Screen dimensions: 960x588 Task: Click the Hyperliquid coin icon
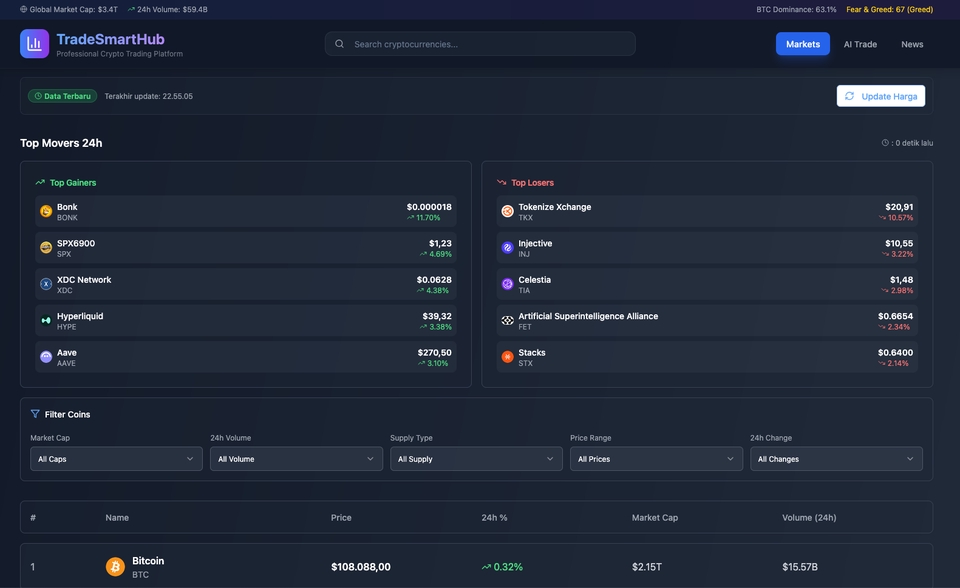tap(44, 319)
